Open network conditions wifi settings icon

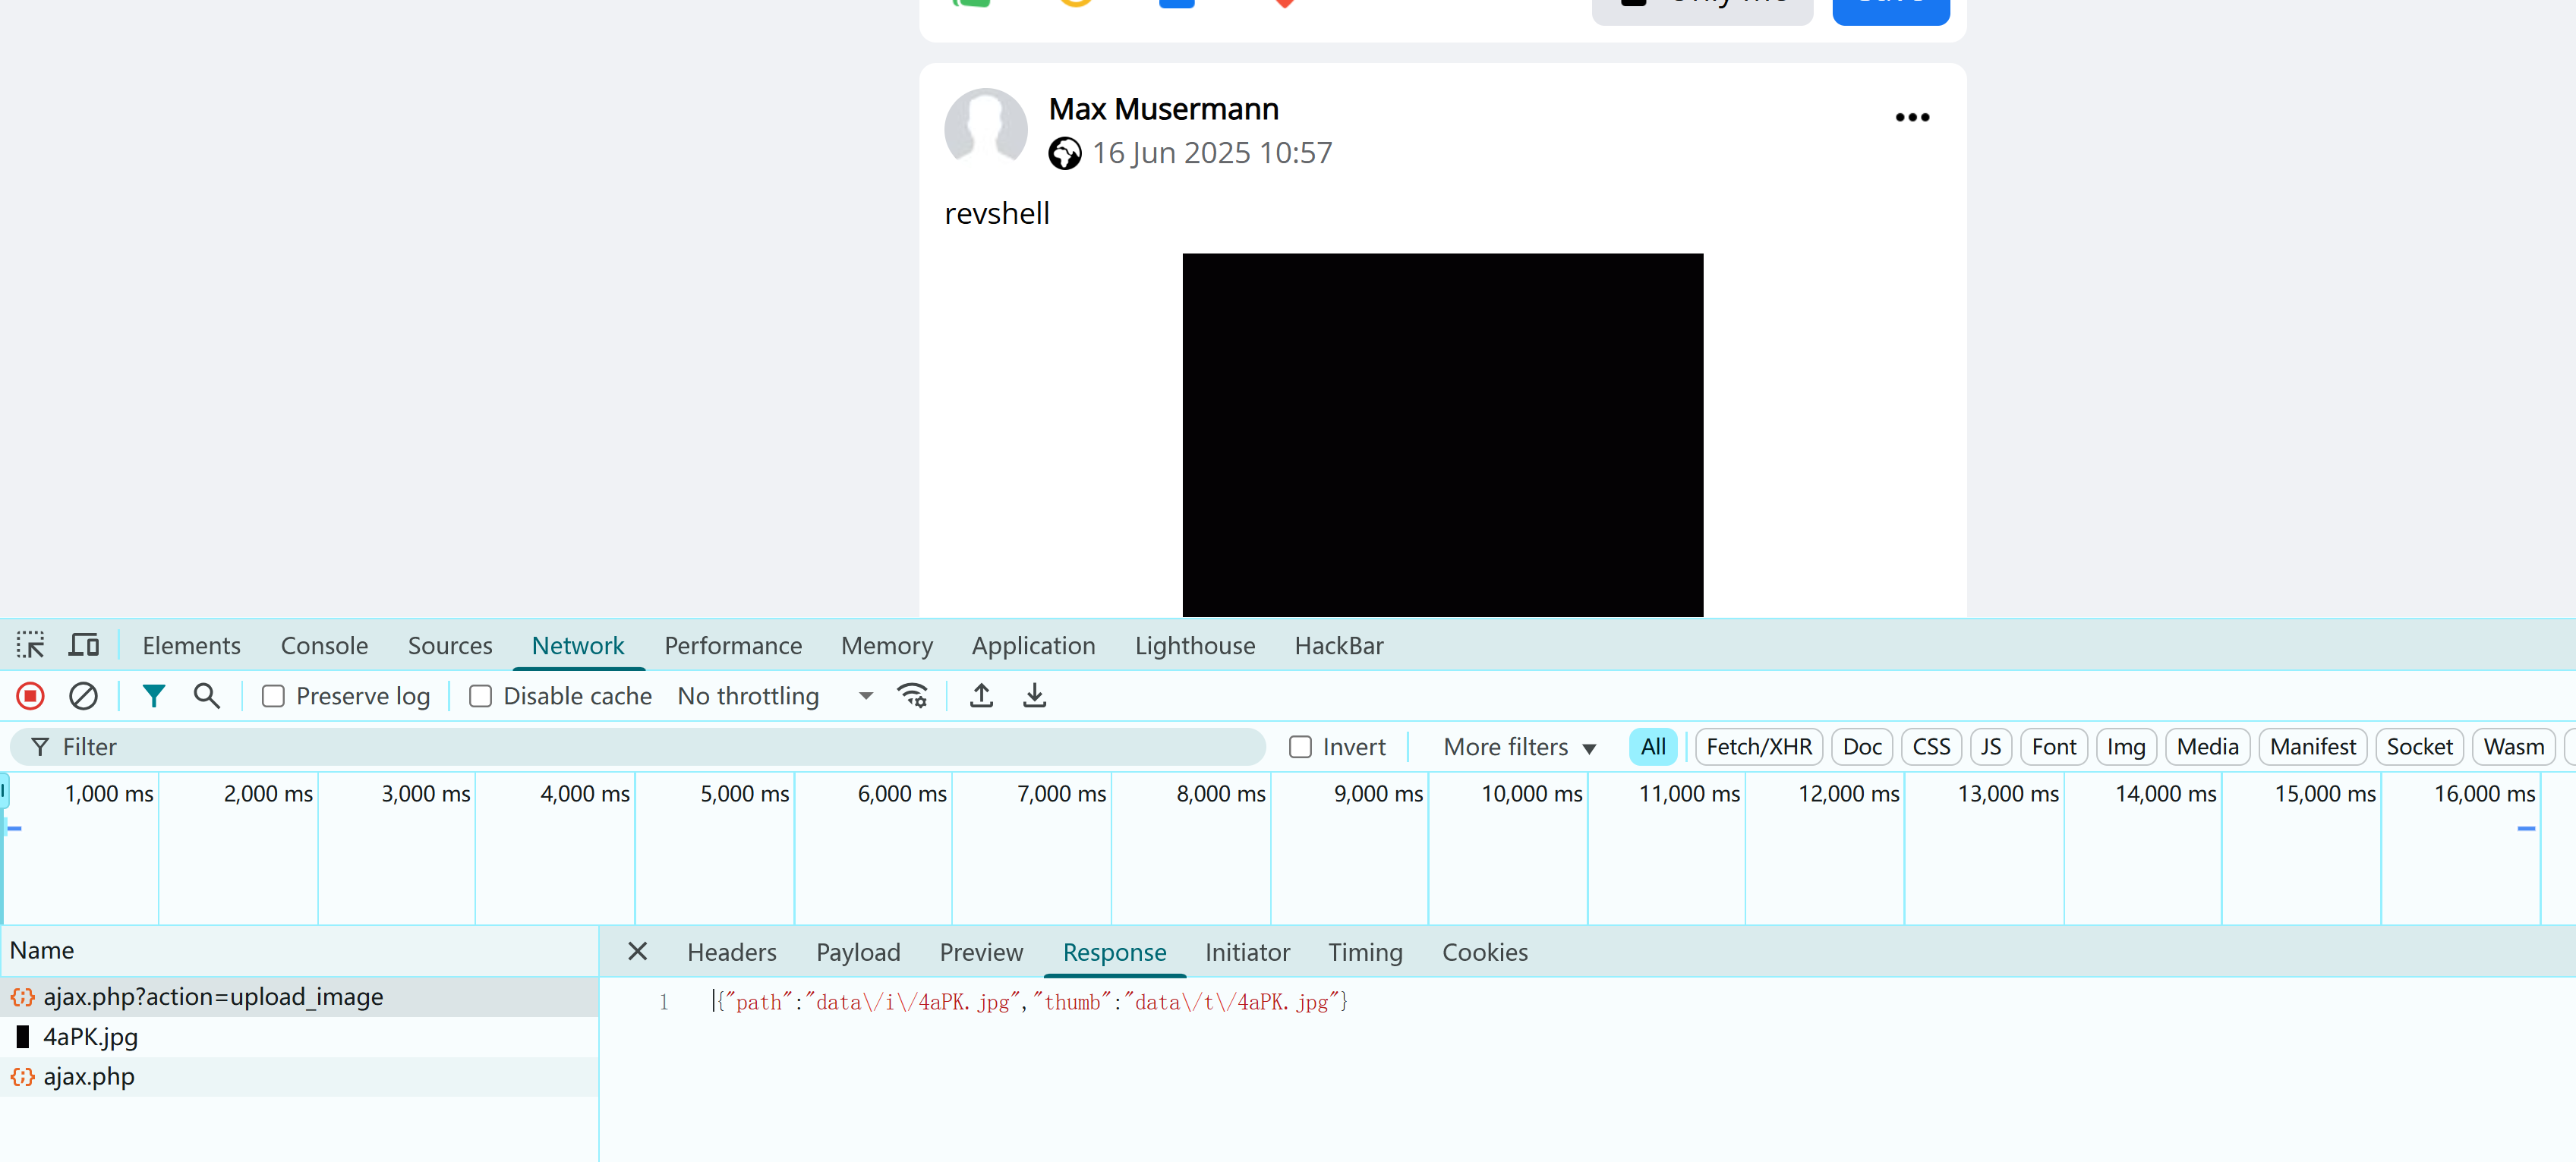pyautogui.click(x=913, y=696)
